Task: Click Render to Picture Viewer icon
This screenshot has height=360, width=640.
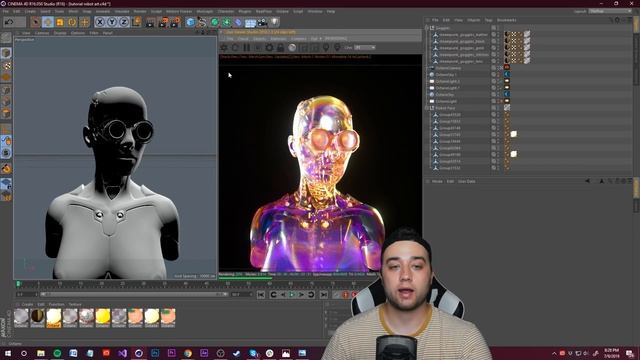Action: click(163, 22)
